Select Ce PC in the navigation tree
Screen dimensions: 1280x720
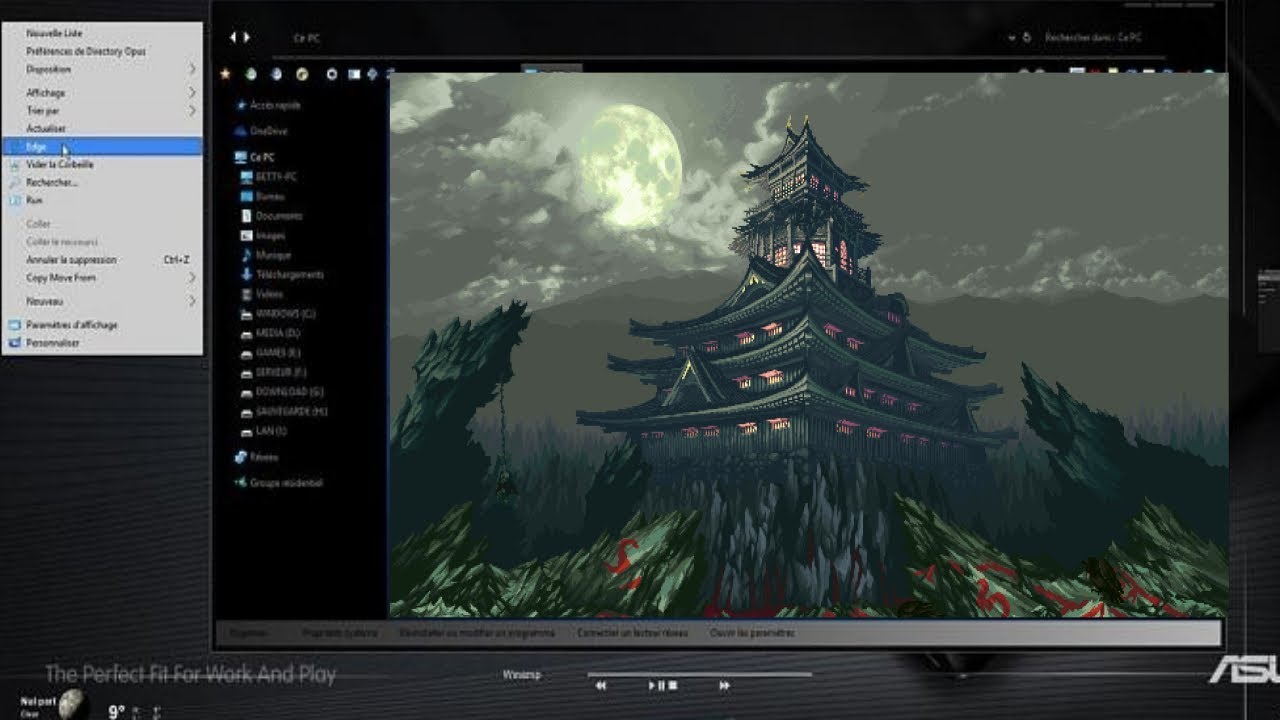click(262, 157)
